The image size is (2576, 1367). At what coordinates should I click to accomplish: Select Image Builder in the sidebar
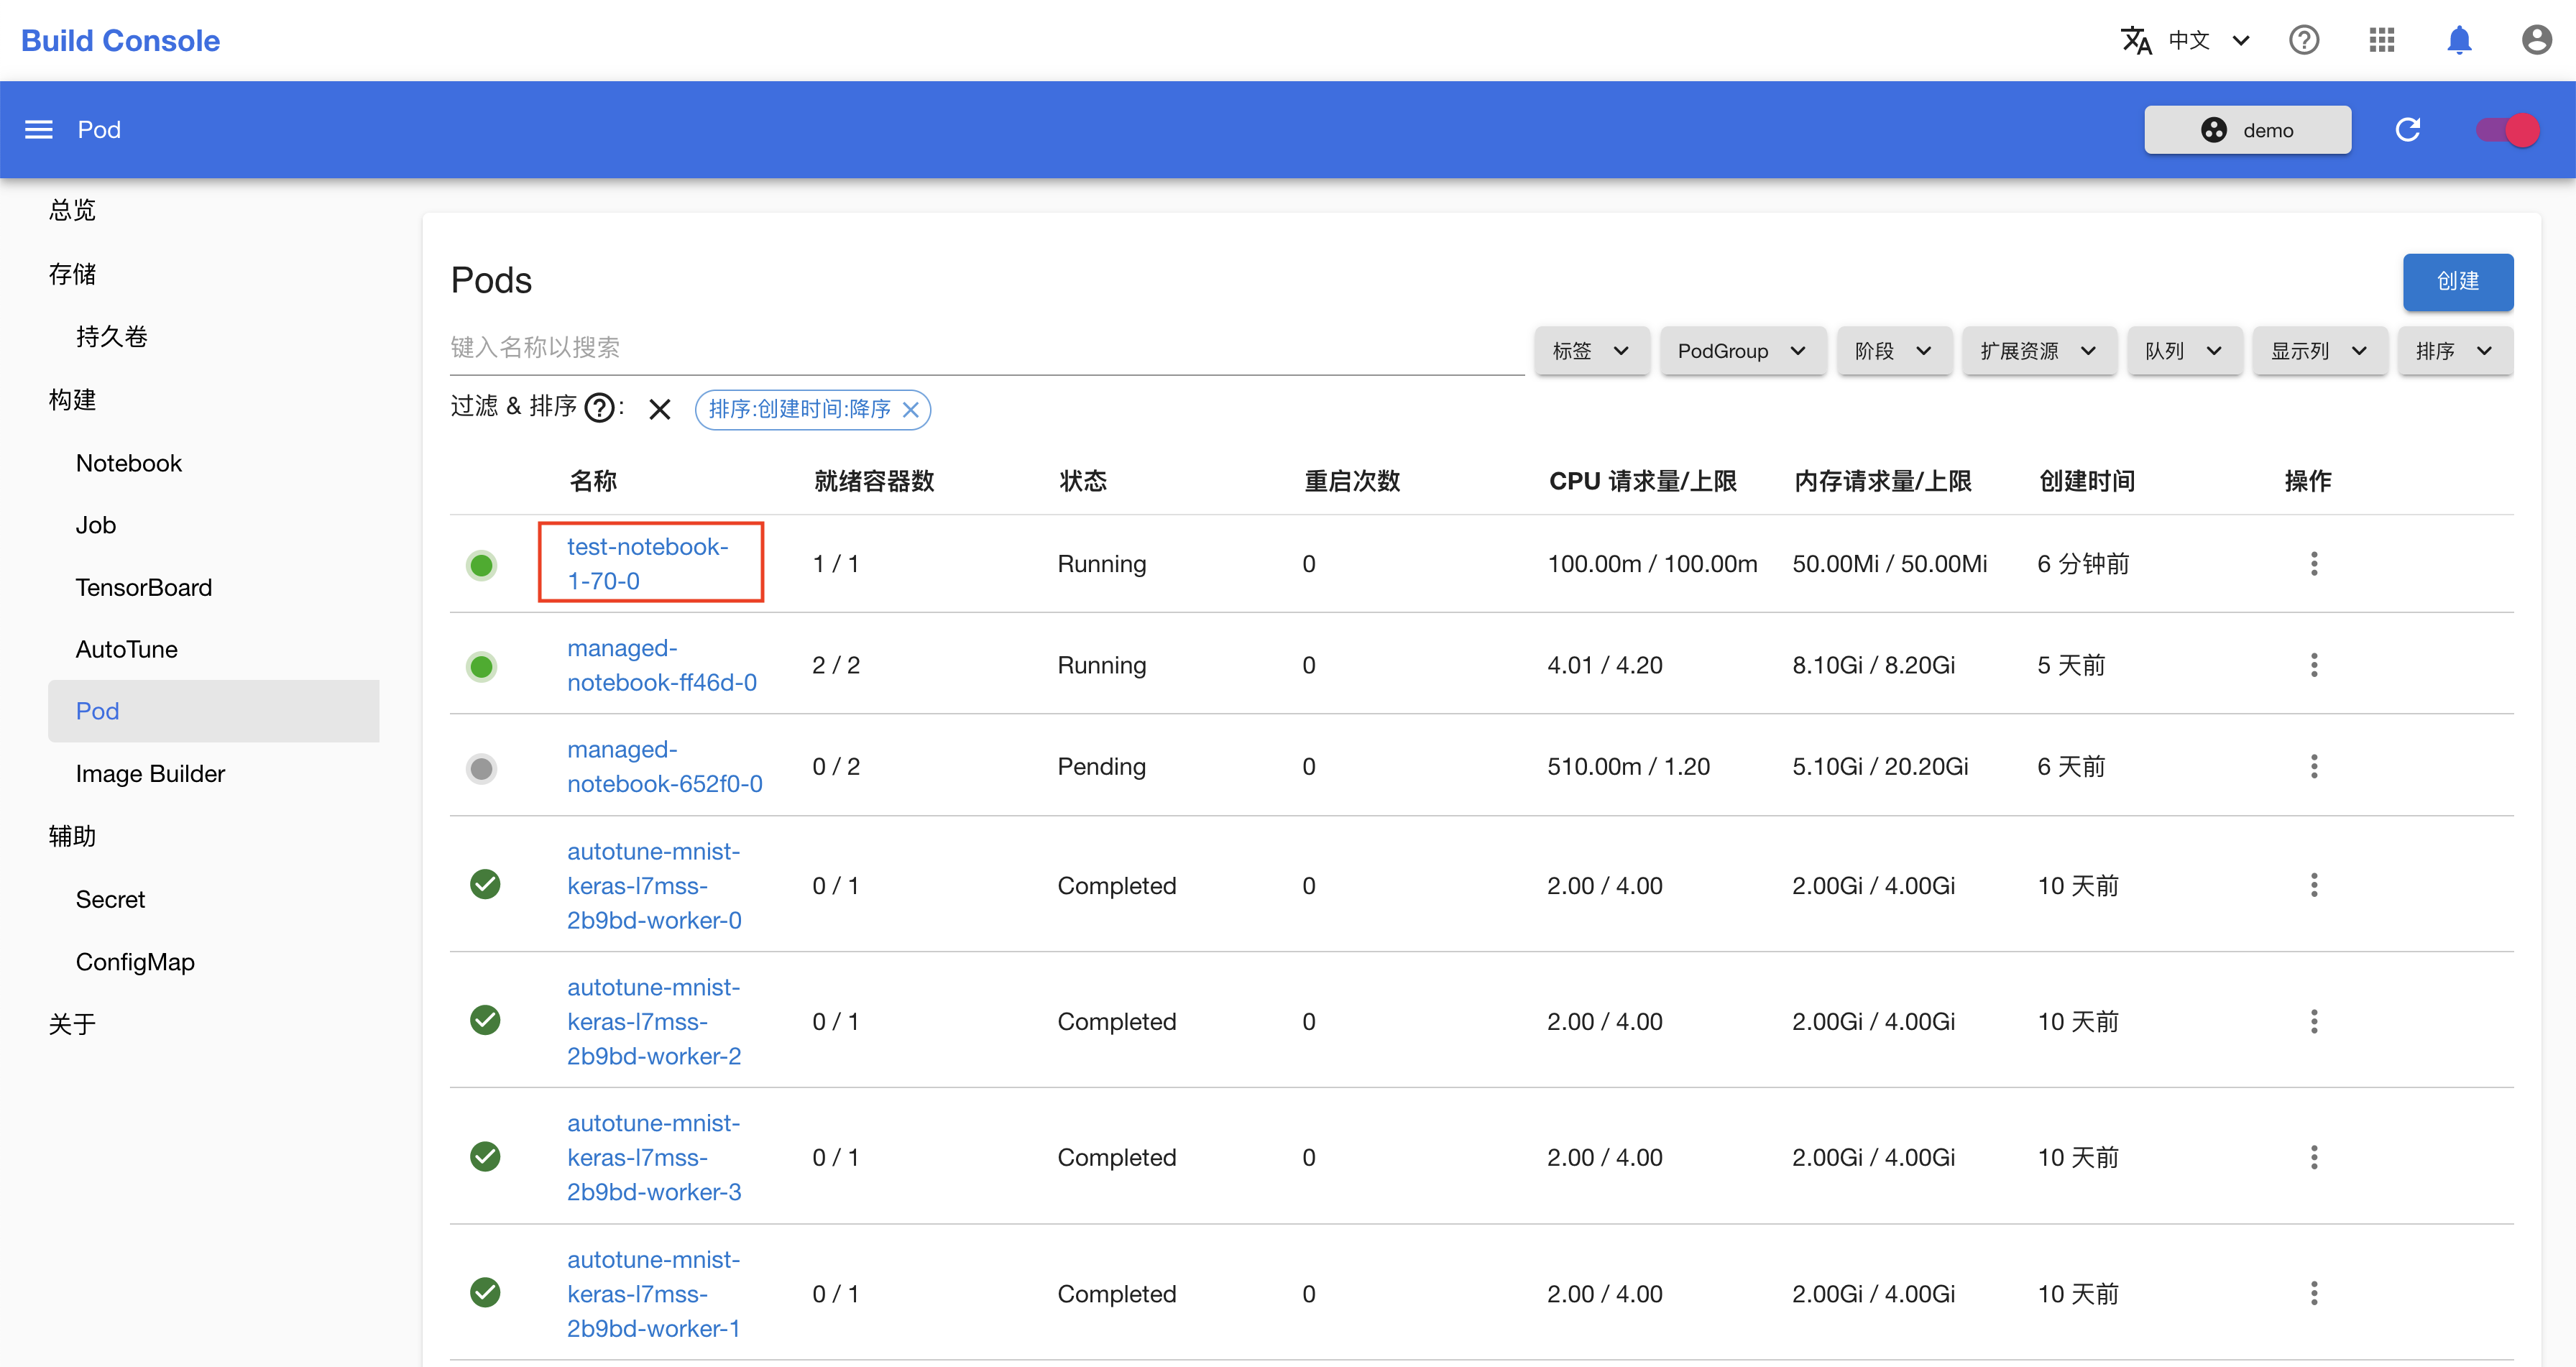(151, 773)
